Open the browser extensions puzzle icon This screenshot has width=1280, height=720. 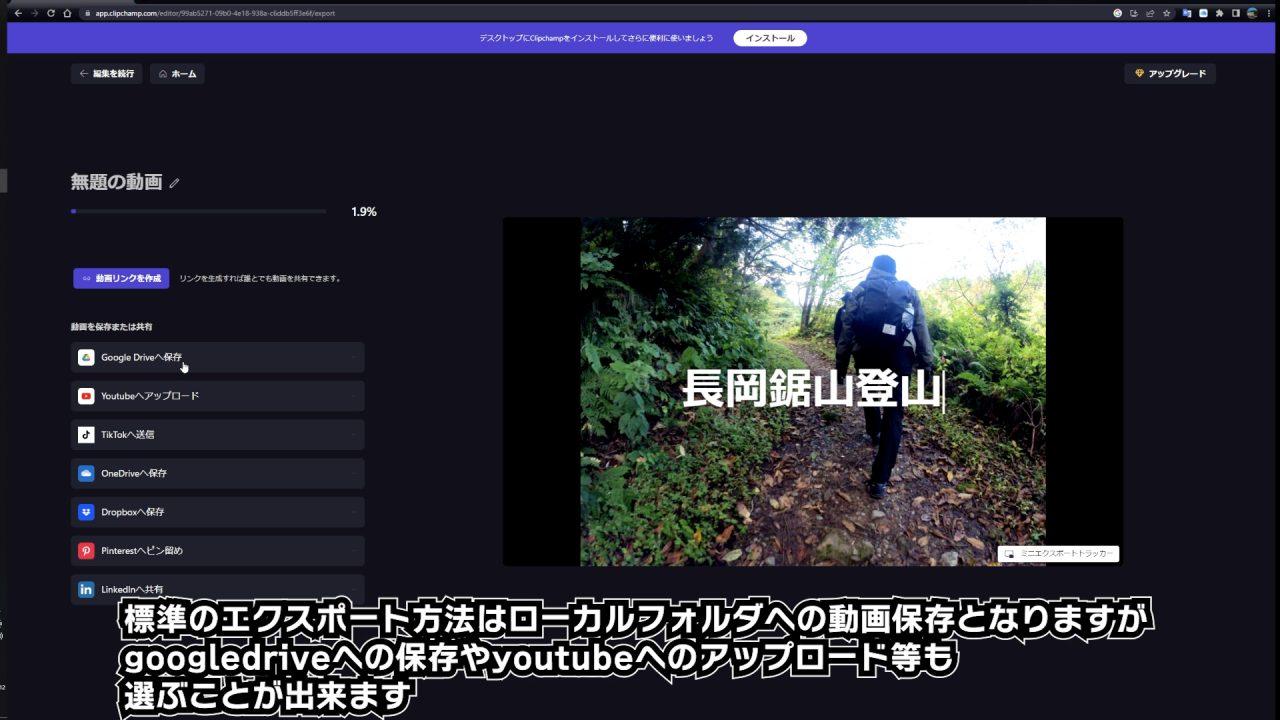pyautogui.click(x=1219, y=13)
